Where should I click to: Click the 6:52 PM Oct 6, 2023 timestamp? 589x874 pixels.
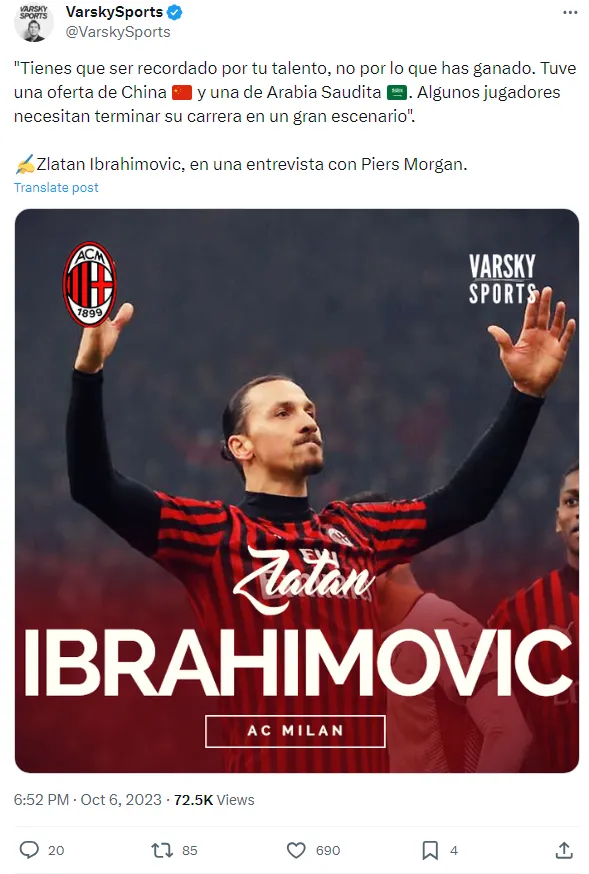(x=87, y=800)
